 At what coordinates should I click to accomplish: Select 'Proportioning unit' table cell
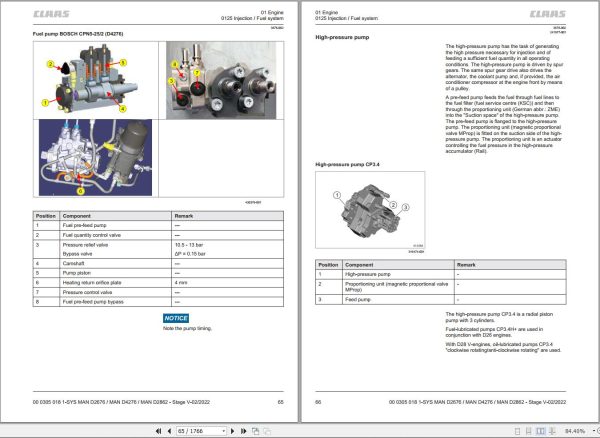[x=398, y=287]
